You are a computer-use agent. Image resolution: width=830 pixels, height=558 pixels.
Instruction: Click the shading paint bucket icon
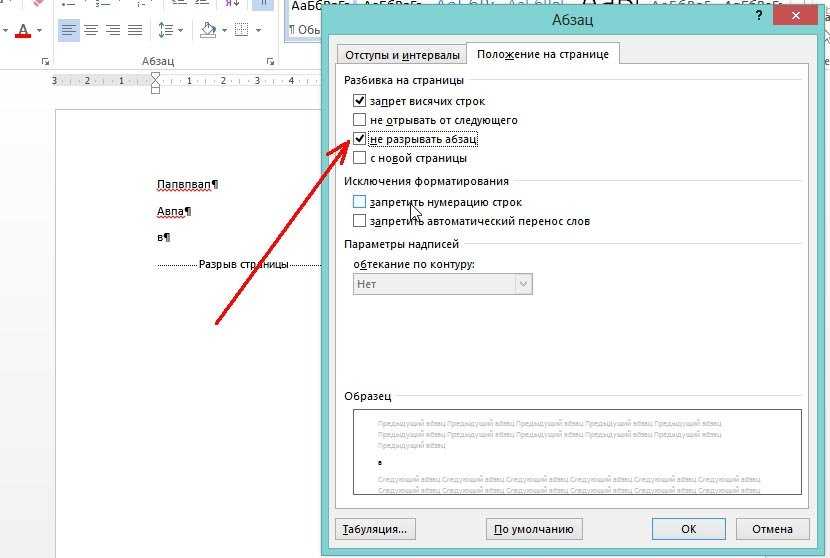(208, 30)
